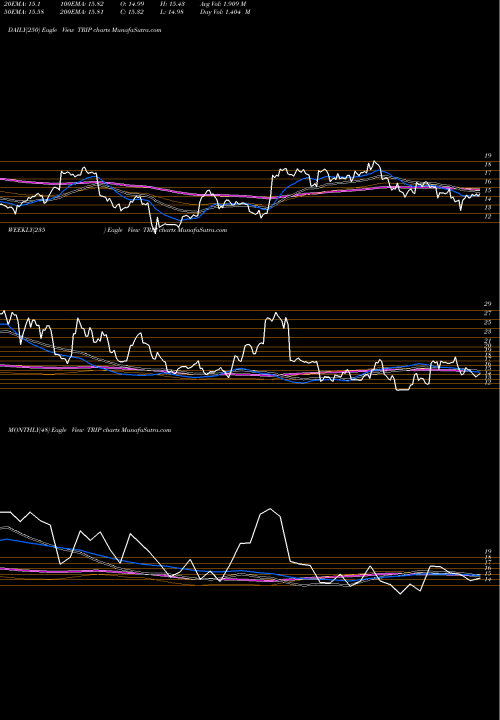
Task: Select the high price 'H:' value
Action: pos(172,4)
